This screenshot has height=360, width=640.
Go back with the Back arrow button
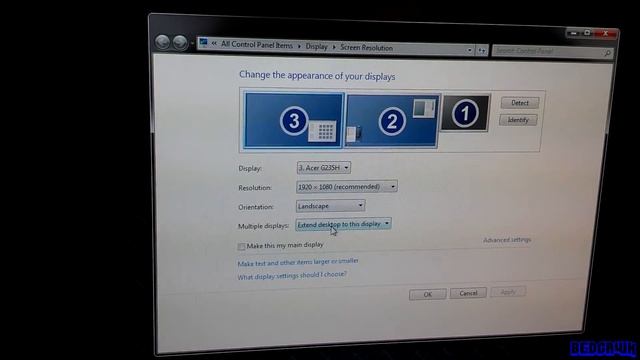click(x=162, y=42)
